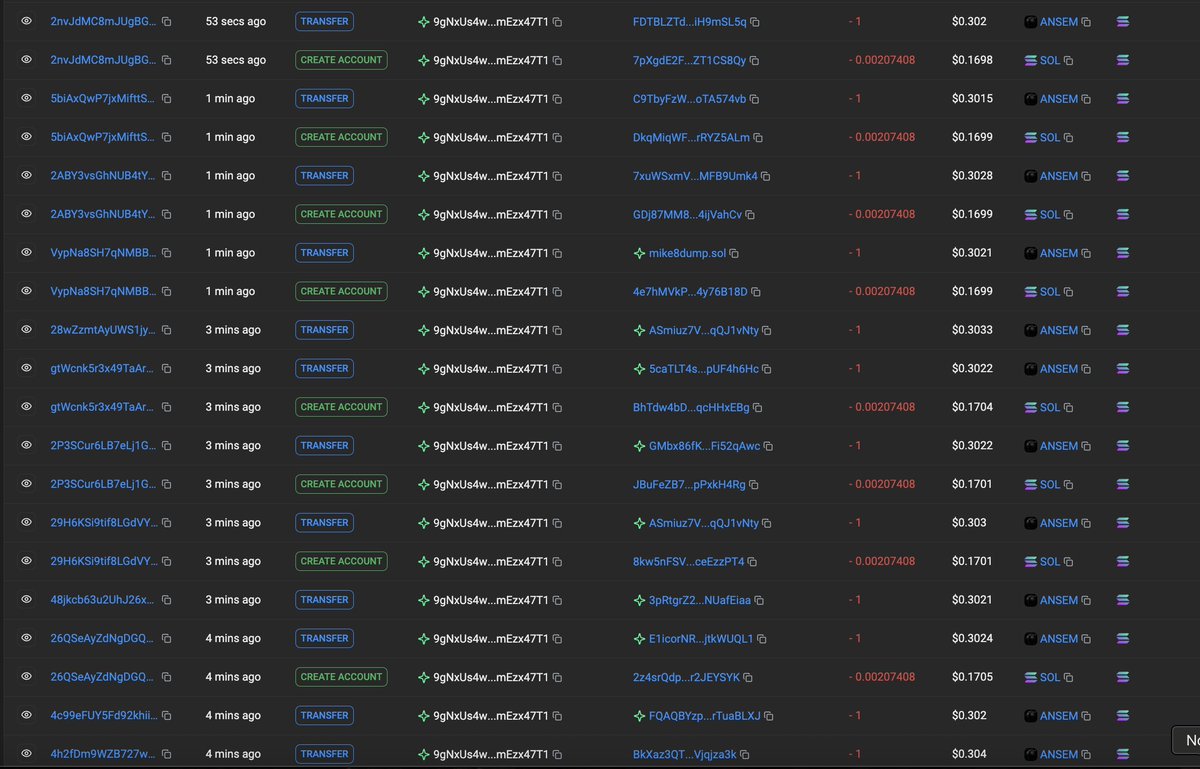
Task: Copy destination address 4e7hMVkP...4y76B18D
Action: pyautogui.click(x=756, y=293)
